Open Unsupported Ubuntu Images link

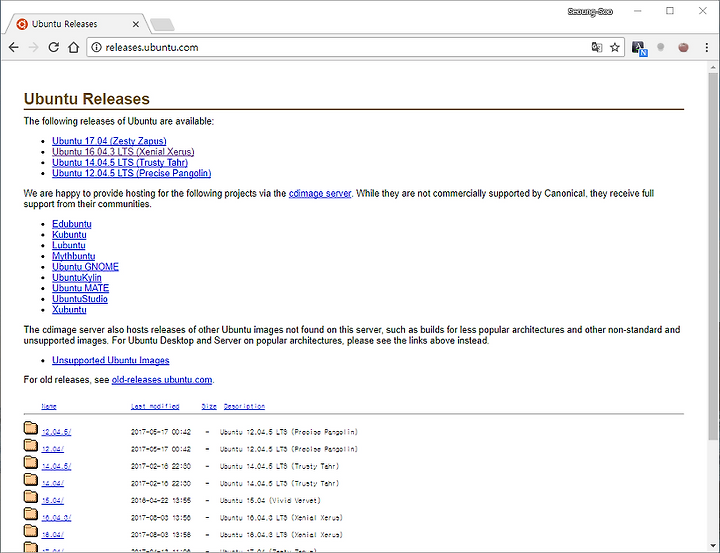click(111, 360)
